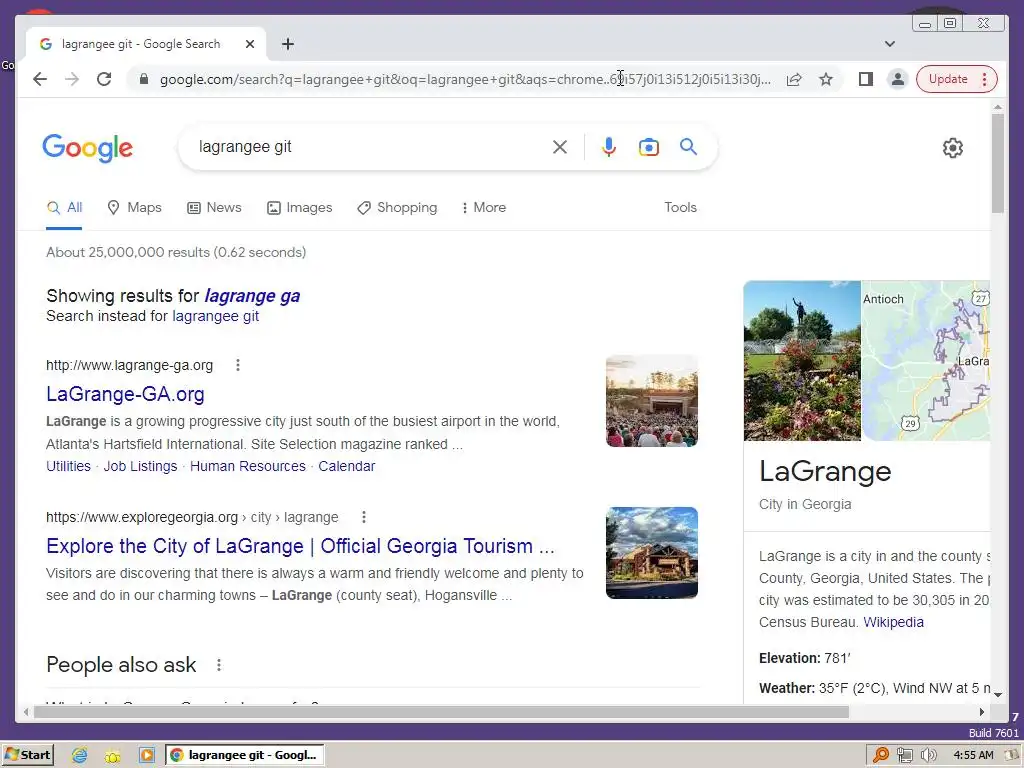Open the Human Resources sitelink
Image resolution: width=1024 pixels, height=768 pixels.
point(248,466)
